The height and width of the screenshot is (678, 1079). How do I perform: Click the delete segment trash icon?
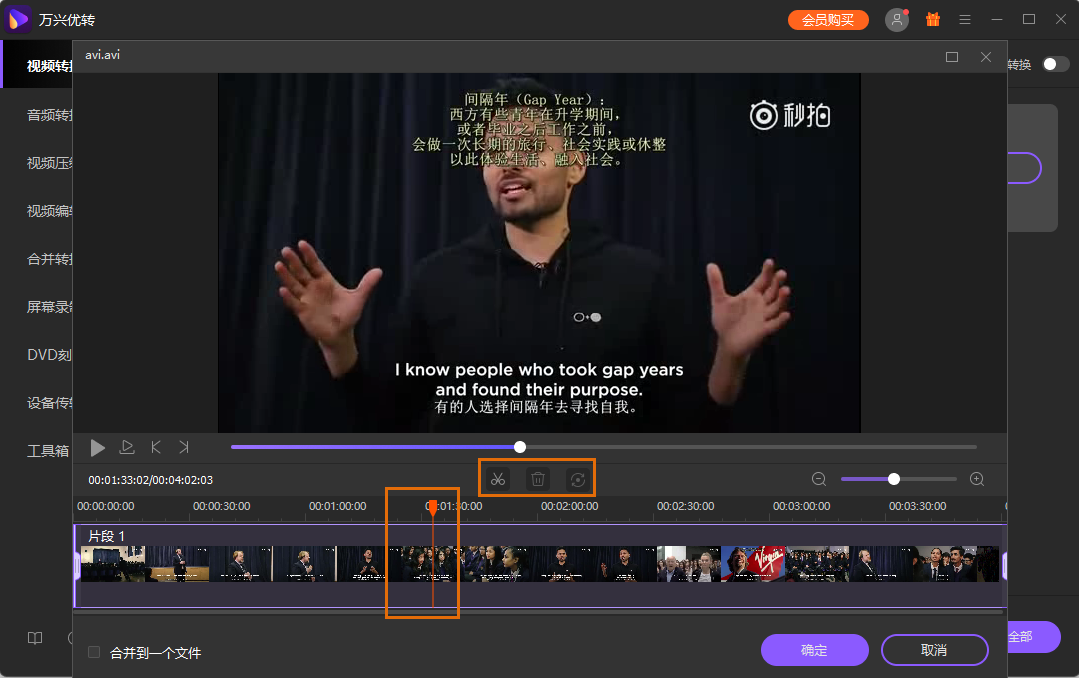coord(537,478)
